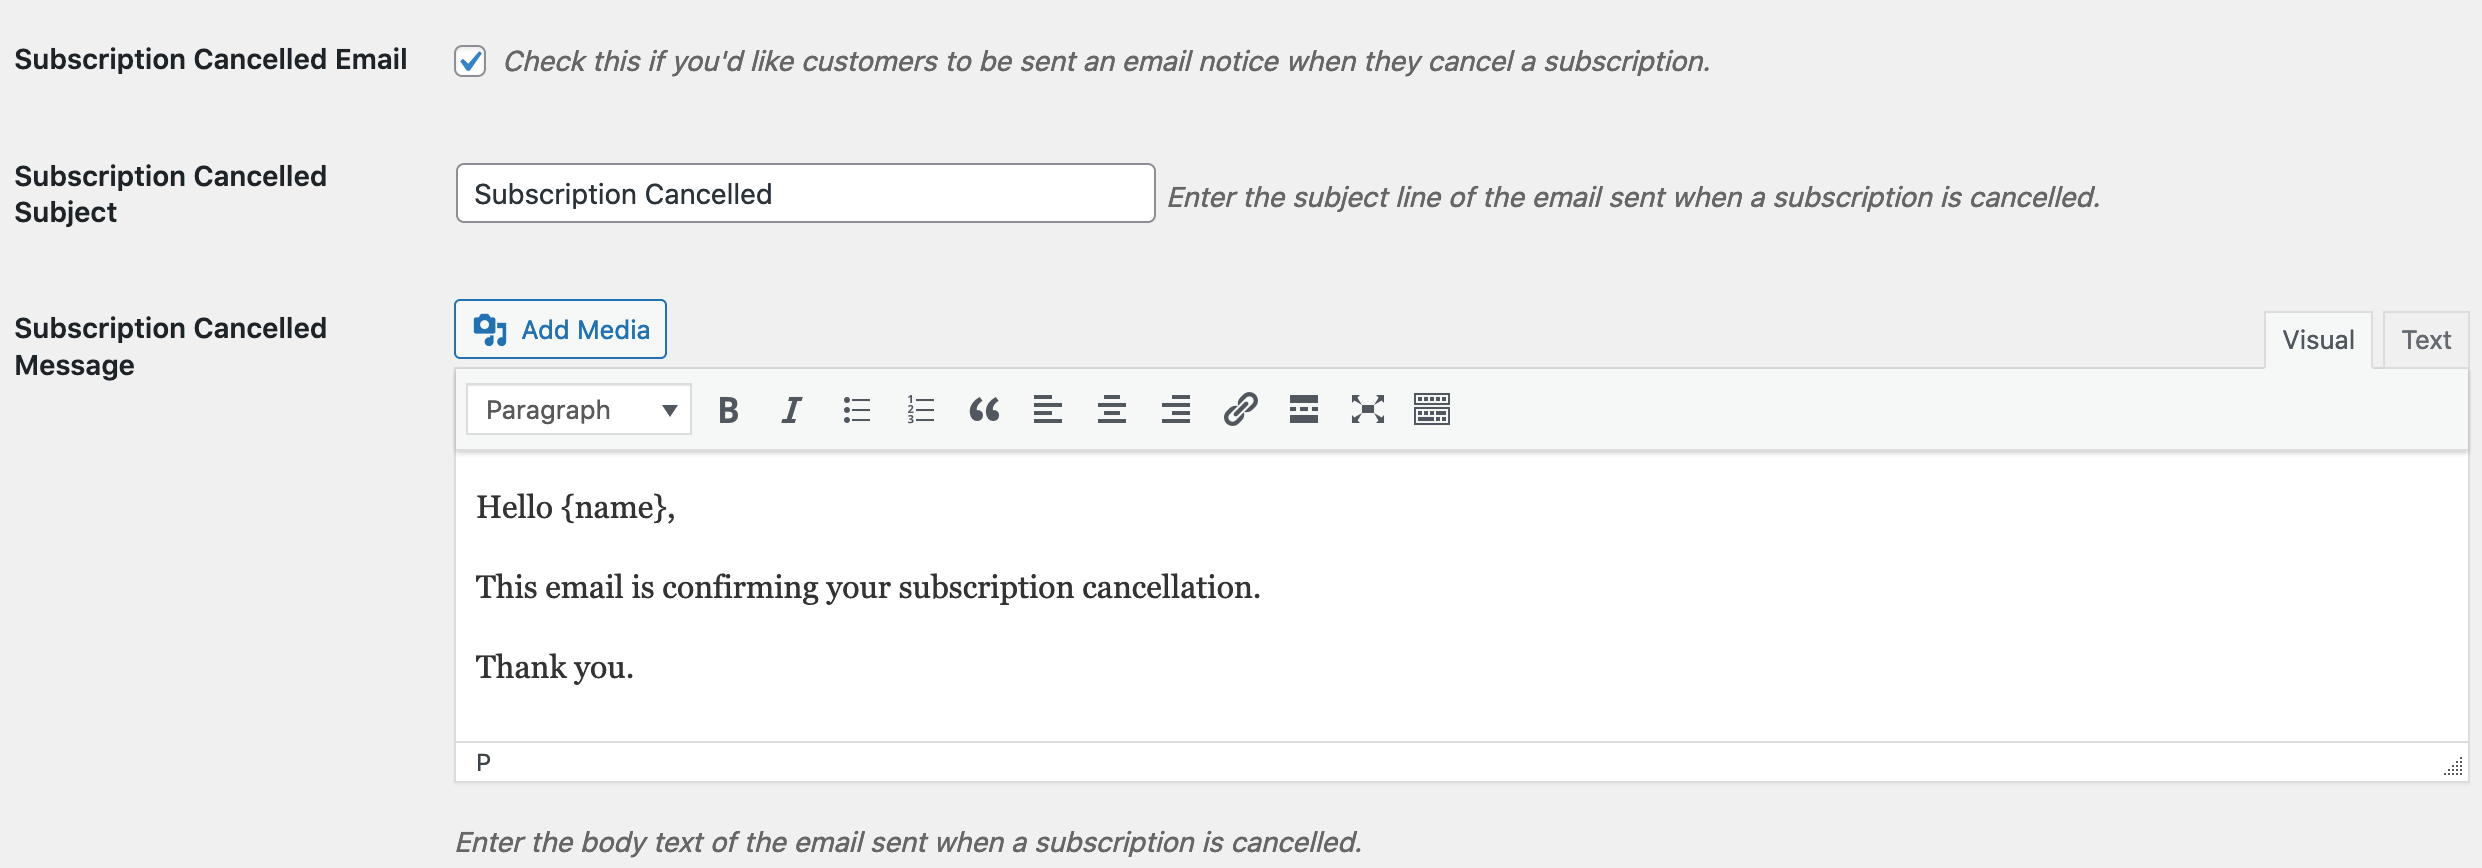2482x868 pixels.
Task: Insert or edit a link
Action: point(1240,410)
